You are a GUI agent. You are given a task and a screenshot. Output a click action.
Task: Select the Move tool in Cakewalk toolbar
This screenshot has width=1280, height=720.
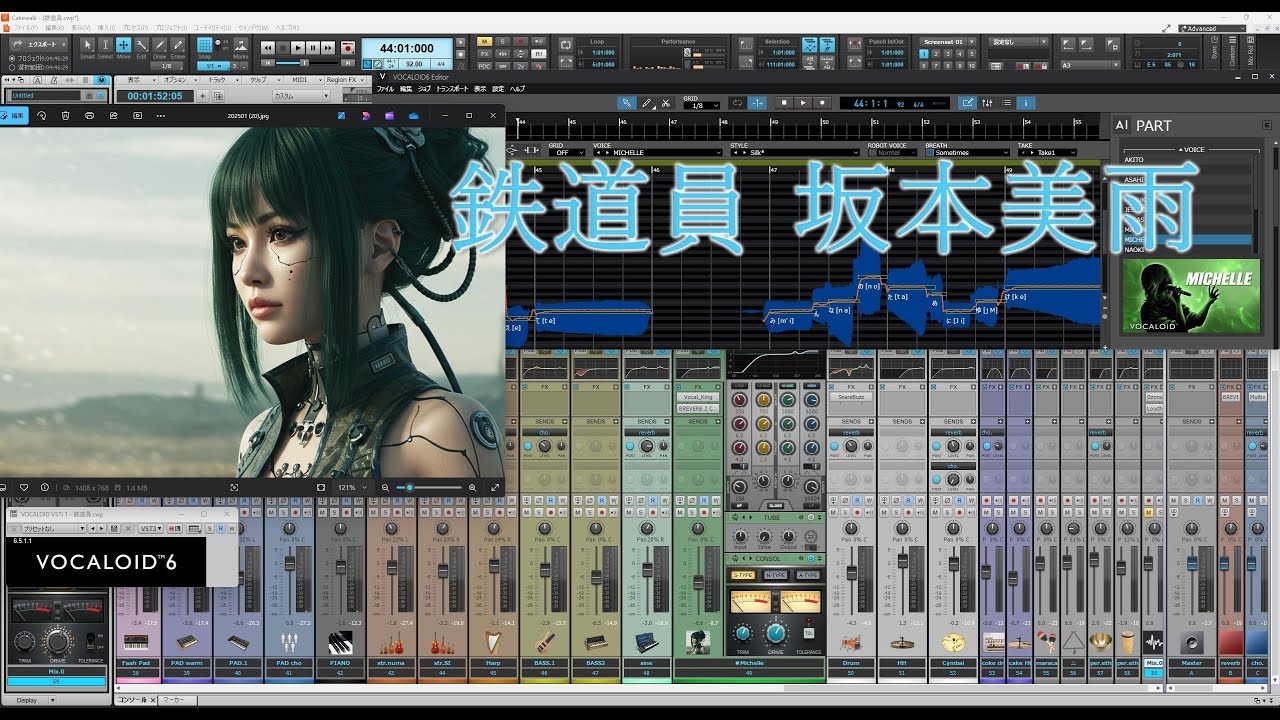123,45
